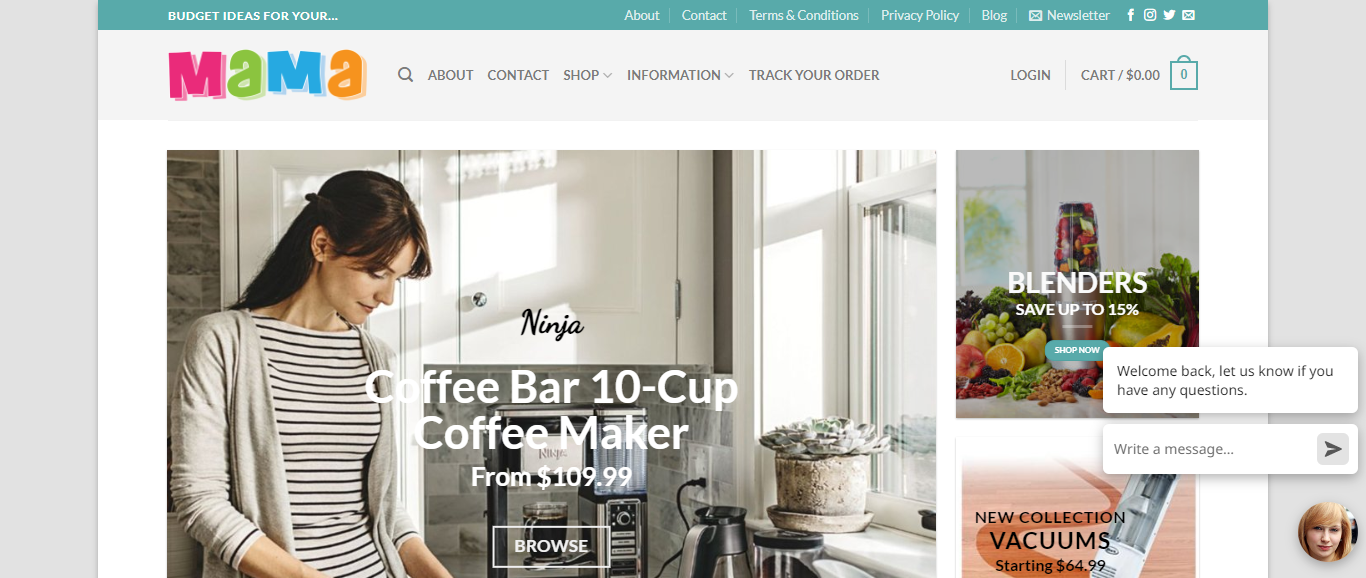1366x578 pixels.
Task: Click the chat agent avatar
Action: pos(1327,532)
